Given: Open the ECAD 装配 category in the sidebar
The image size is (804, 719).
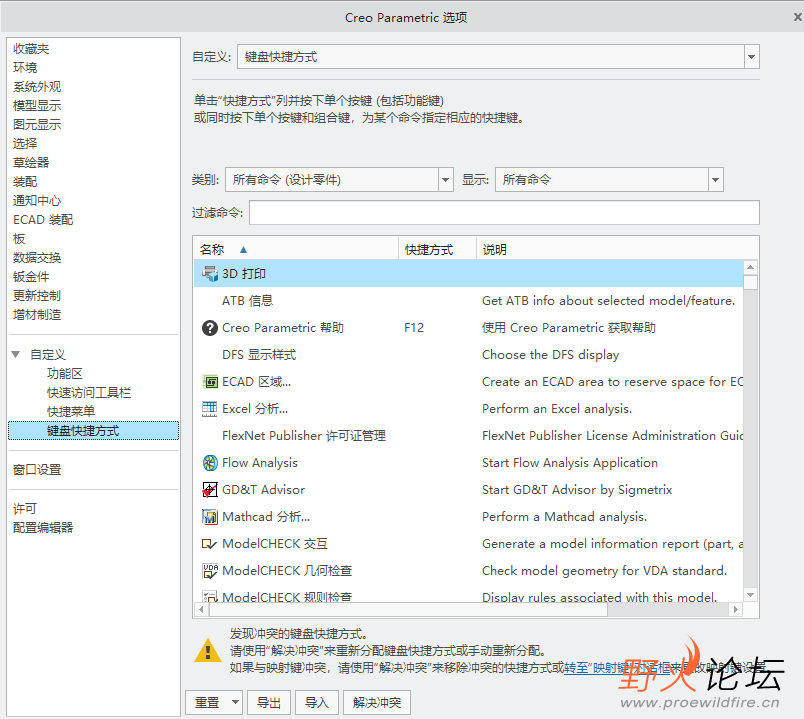Looking at the screenshot, I should point(43,219).
